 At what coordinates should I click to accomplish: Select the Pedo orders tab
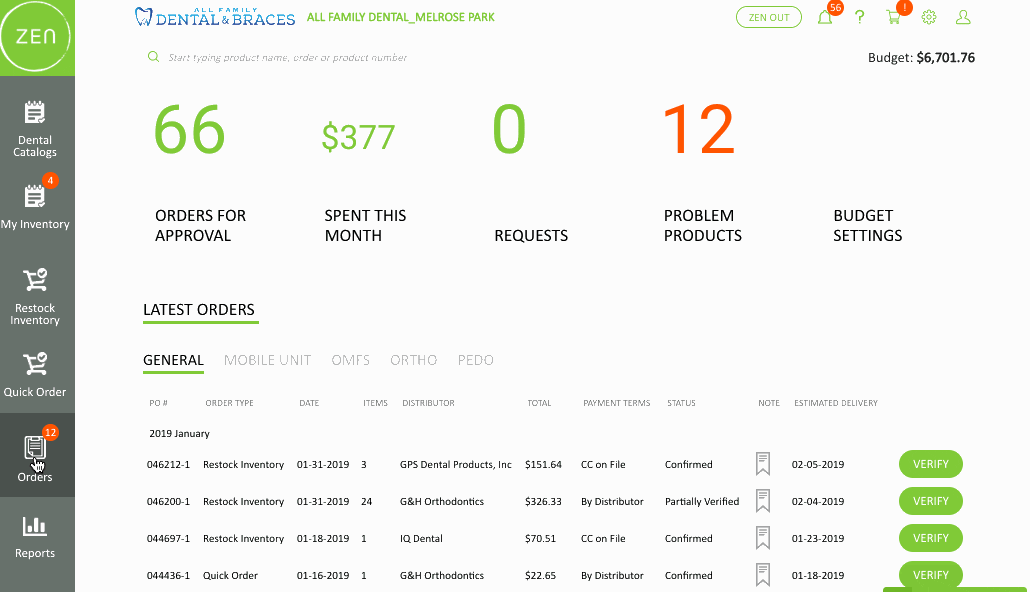click(475, 360)
